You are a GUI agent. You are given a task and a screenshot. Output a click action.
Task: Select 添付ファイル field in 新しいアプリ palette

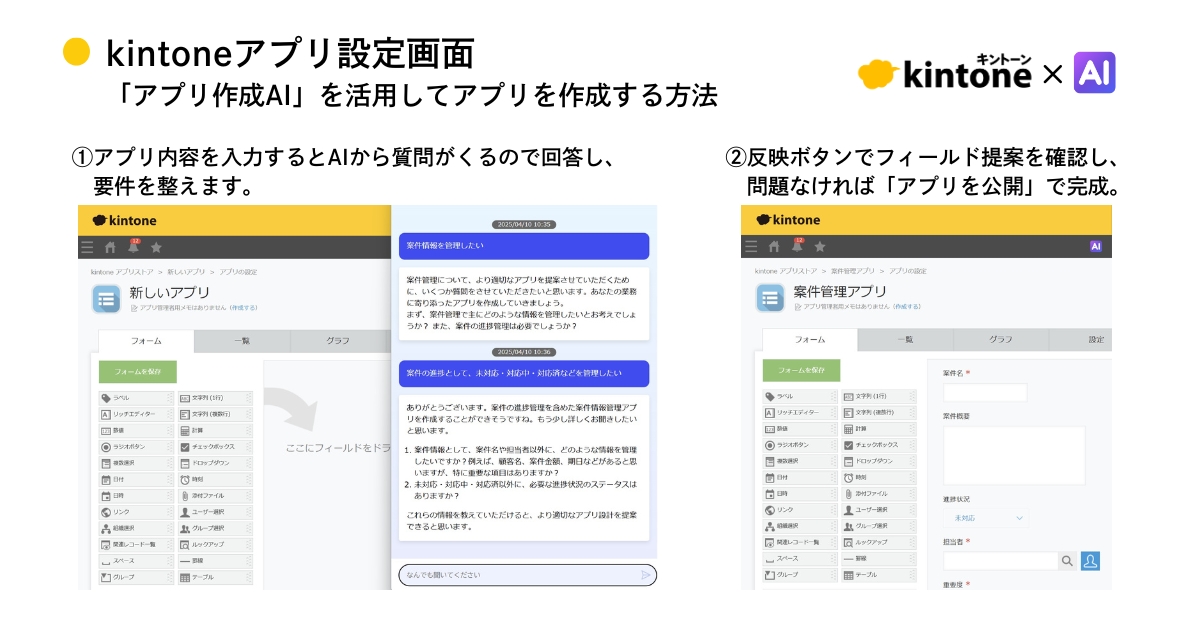216,495
